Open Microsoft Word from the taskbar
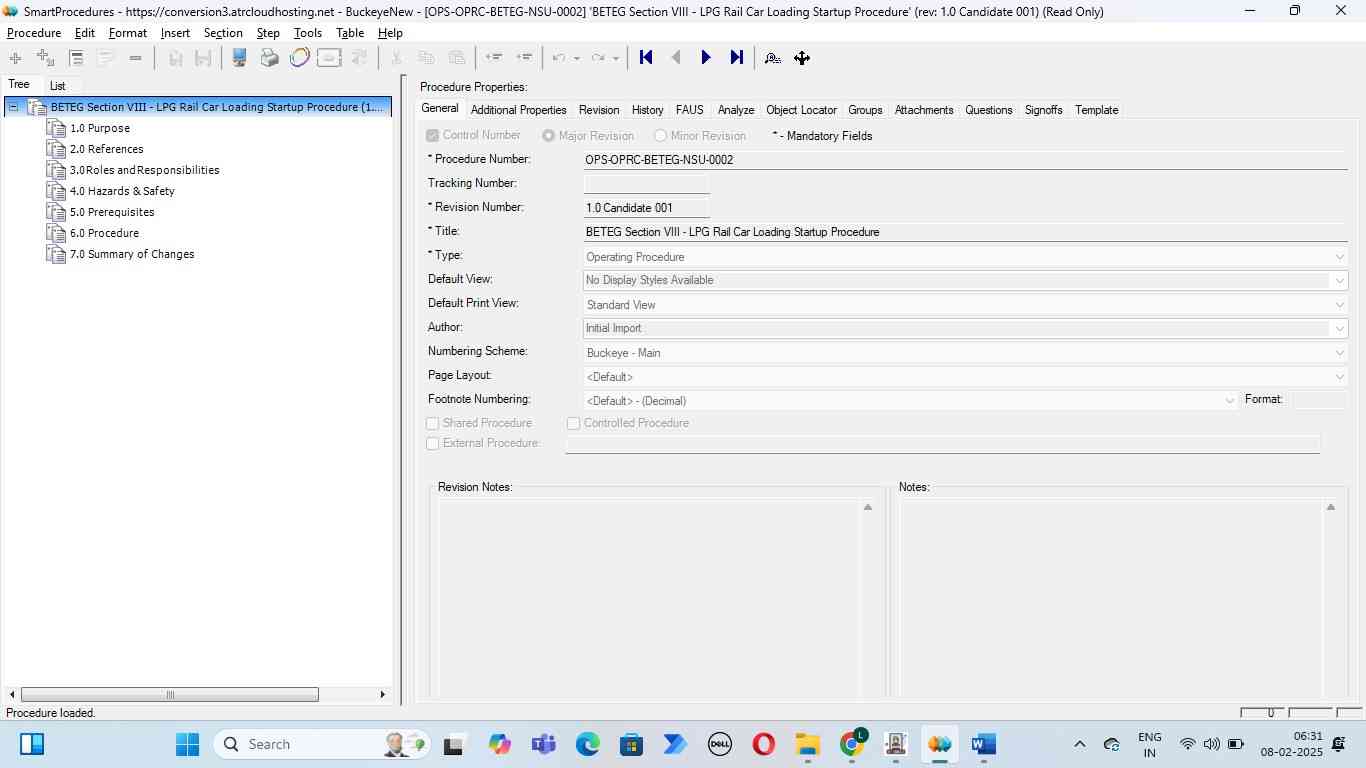 click(983, 744)
